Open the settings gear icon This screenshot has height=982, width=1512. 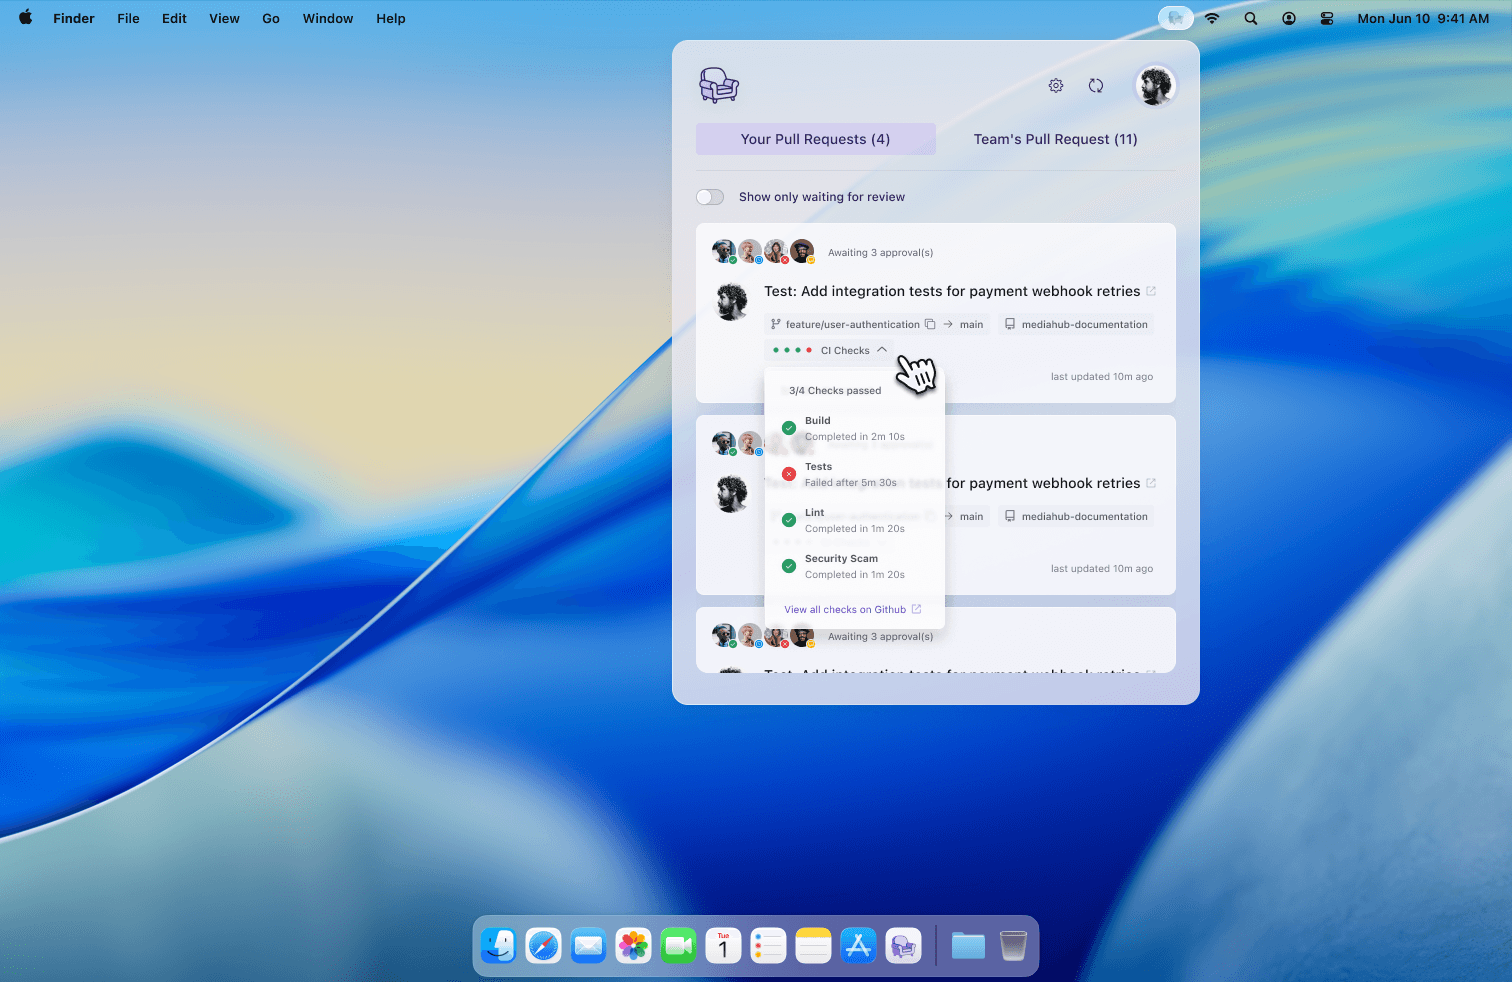click(x=1056, y=85)
